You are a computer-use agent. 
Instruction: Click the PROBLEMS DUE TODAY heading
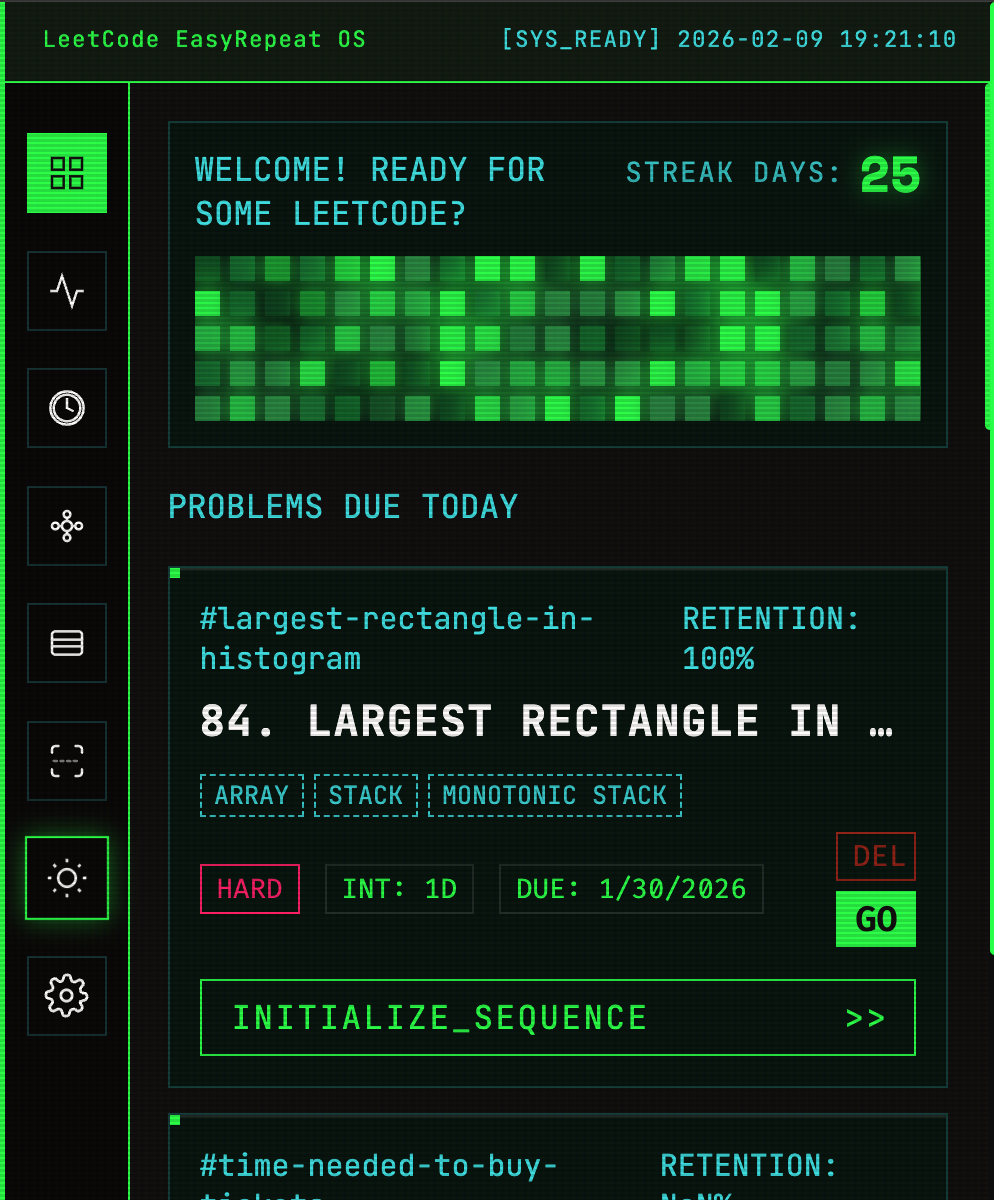(x=343, y=507)
